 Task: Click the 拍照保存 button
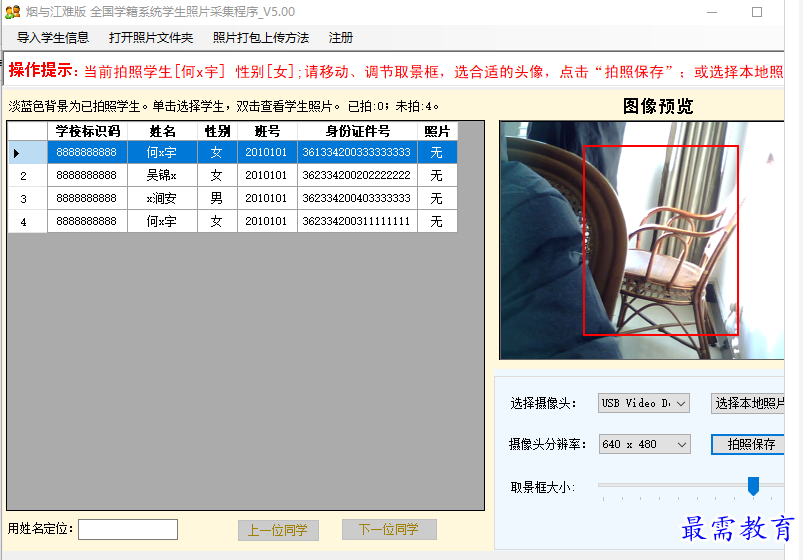(x=748, y=444)
